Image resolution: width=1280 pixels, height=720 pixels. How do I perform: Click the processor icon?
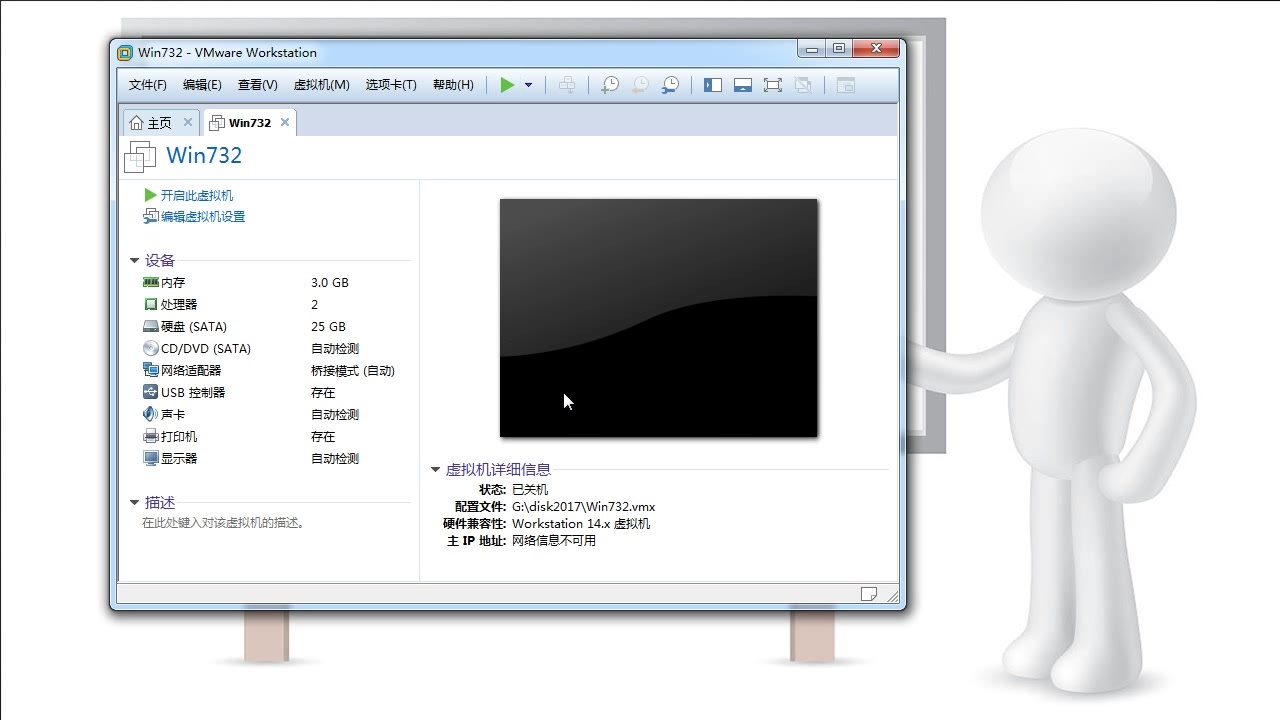point(151,305)
